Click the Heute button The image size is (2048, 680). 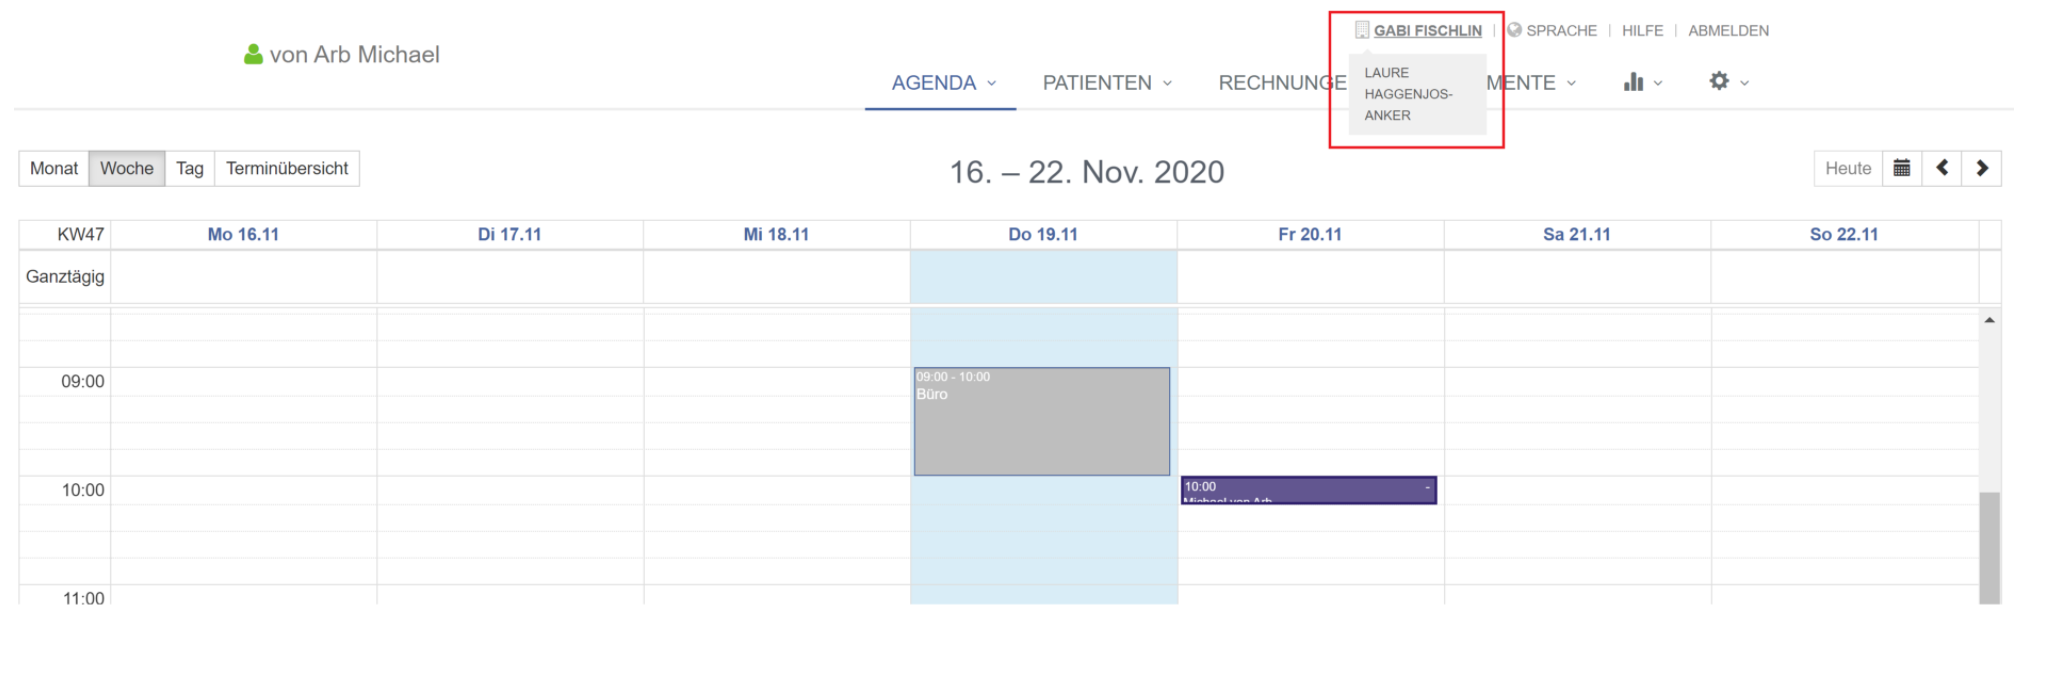coord(1848,168)
